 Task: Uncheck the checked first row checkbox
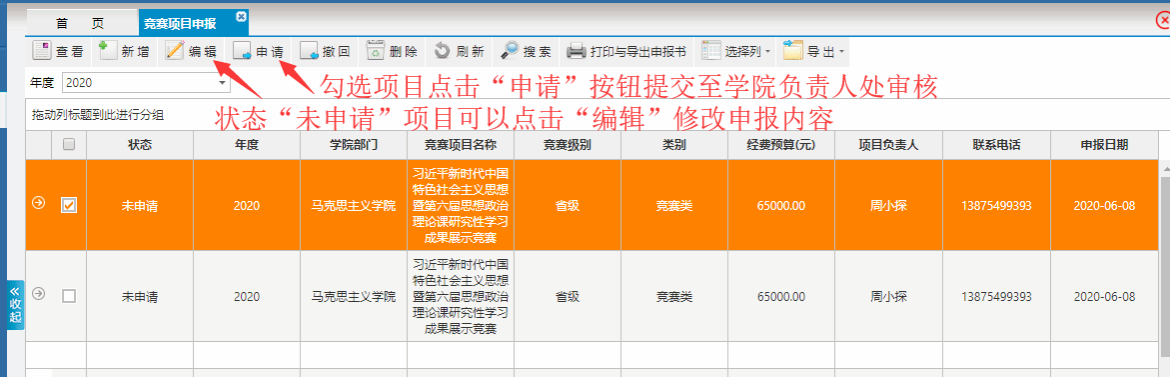click(69, 205)
